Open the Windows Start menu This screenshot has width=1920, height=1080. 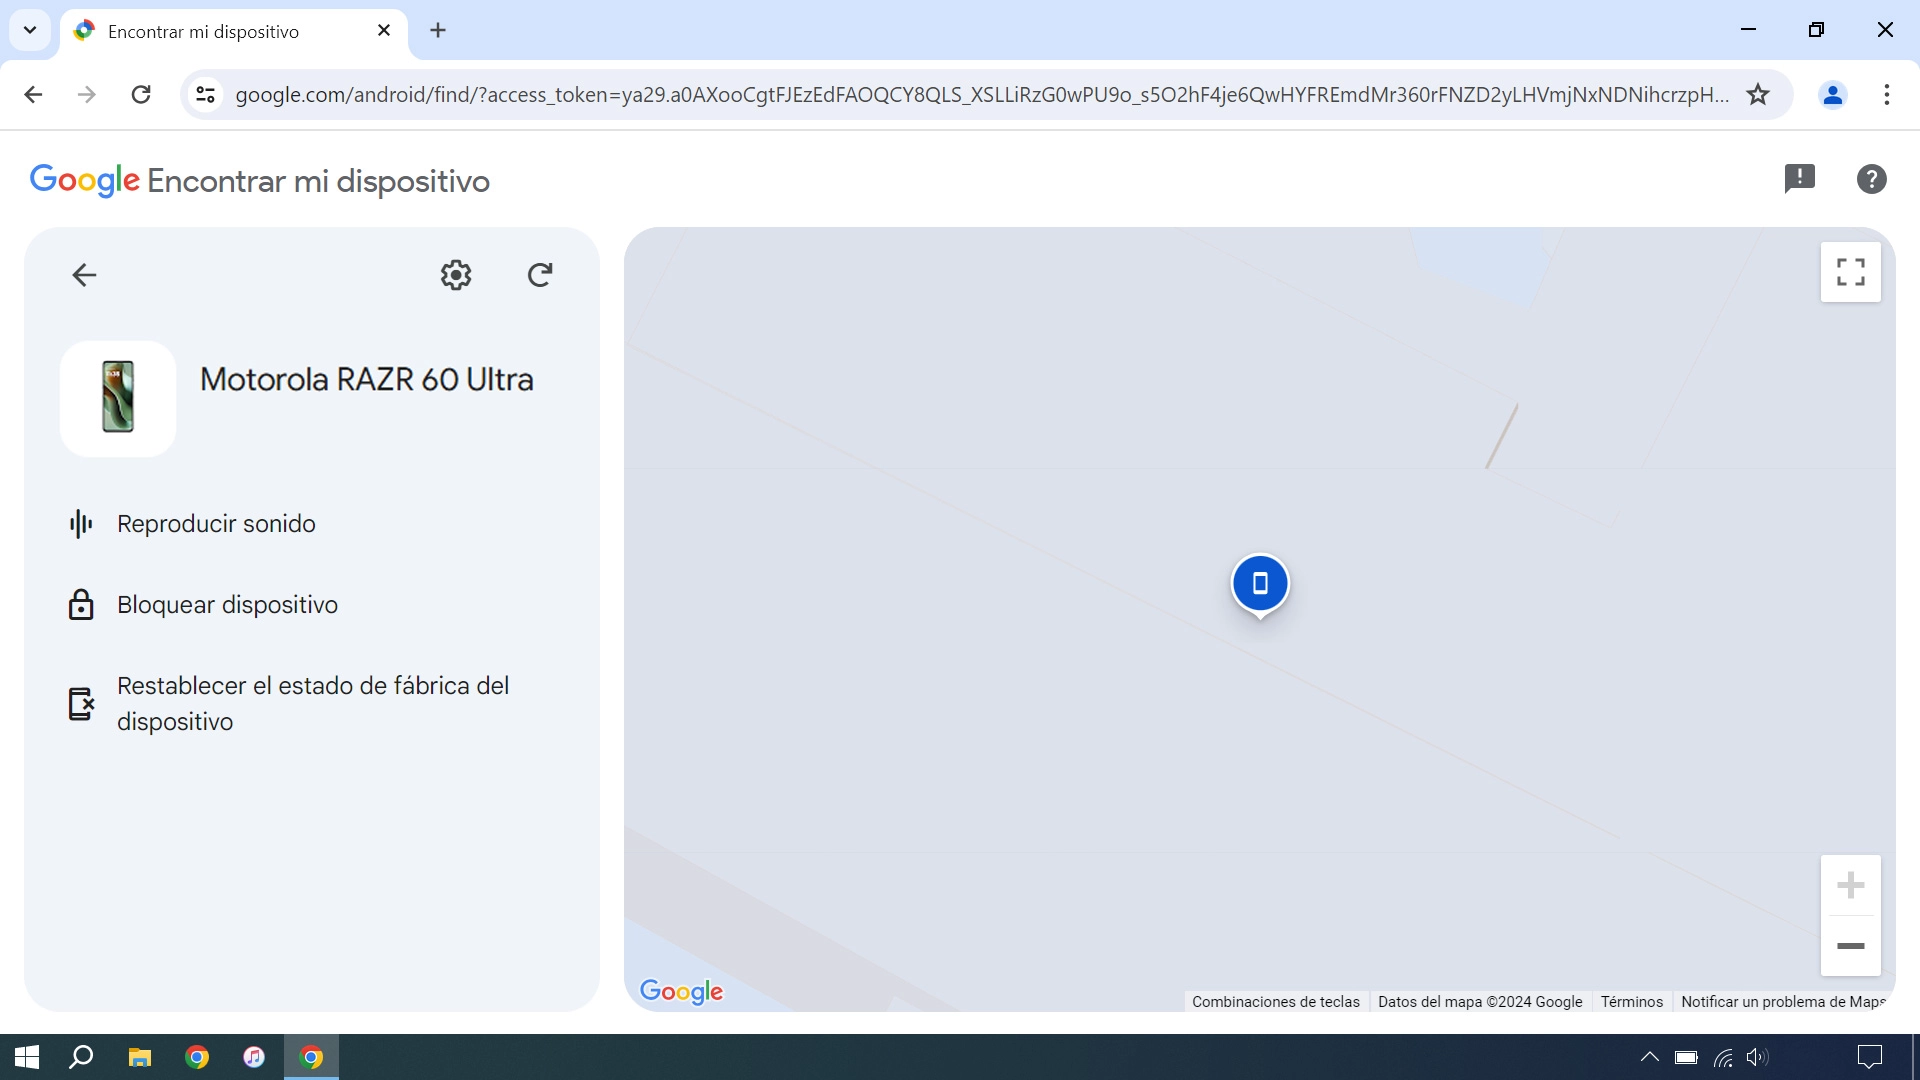click(27, 1057)
